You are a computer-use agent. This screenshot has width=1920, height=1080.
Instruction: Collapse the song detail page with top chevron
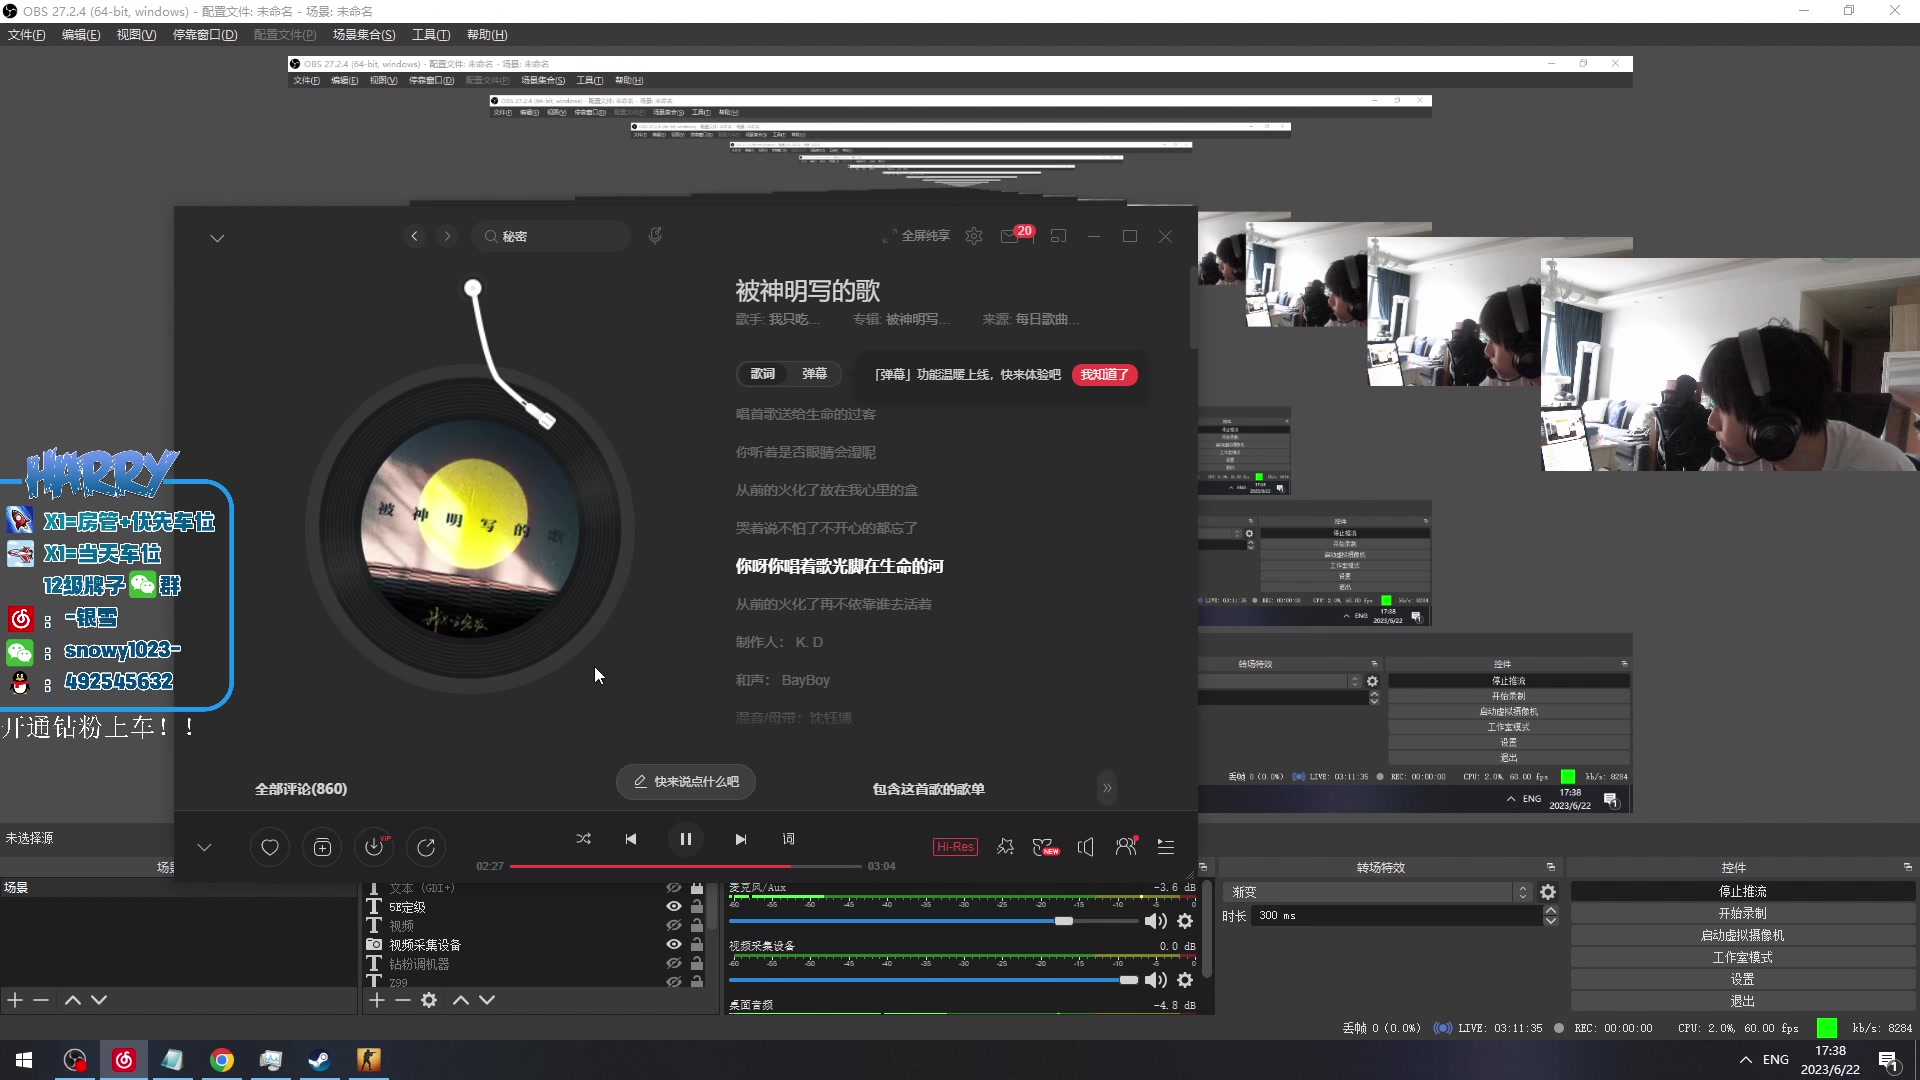[217, 238]
